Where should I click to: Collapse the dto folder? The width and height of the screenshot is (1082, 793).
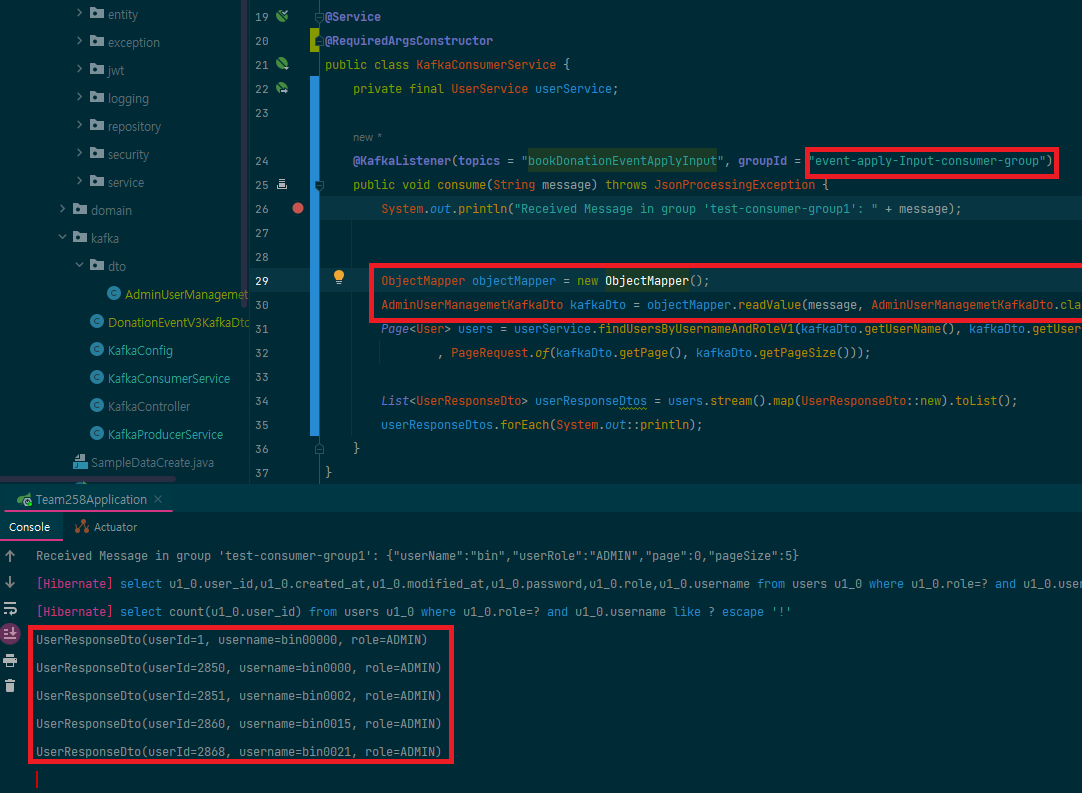pyautogui.click(x=79, y=264)
